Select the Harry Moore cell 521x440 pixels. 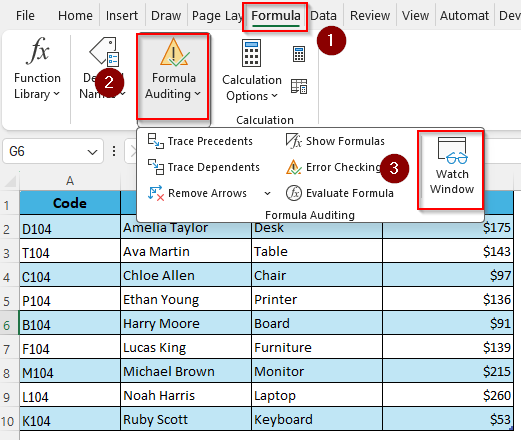[x=186, y=324]
